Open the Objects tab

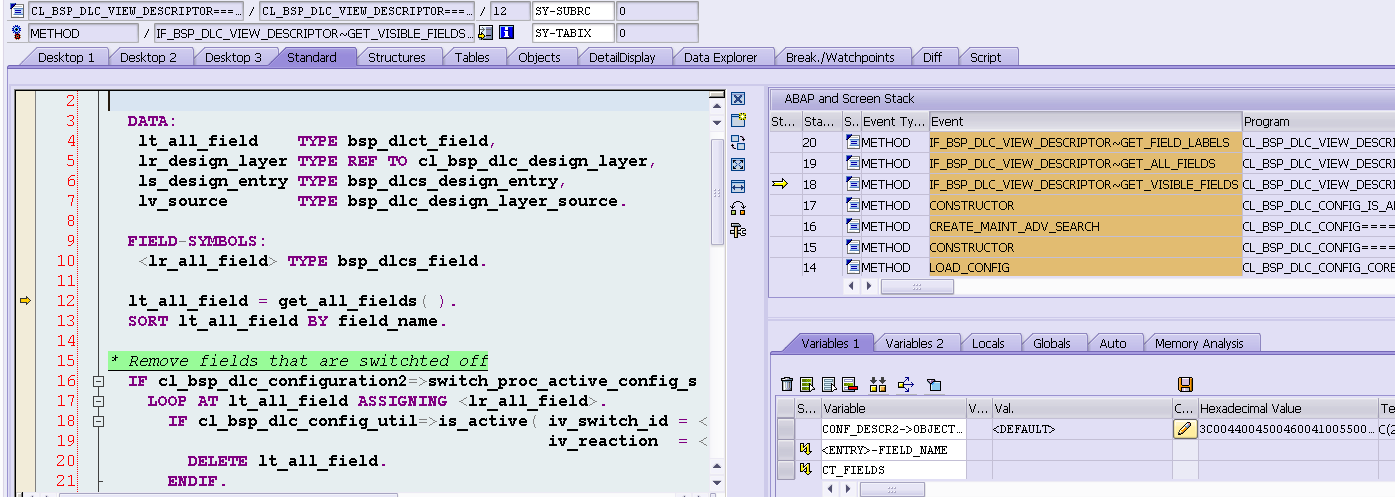539,57
